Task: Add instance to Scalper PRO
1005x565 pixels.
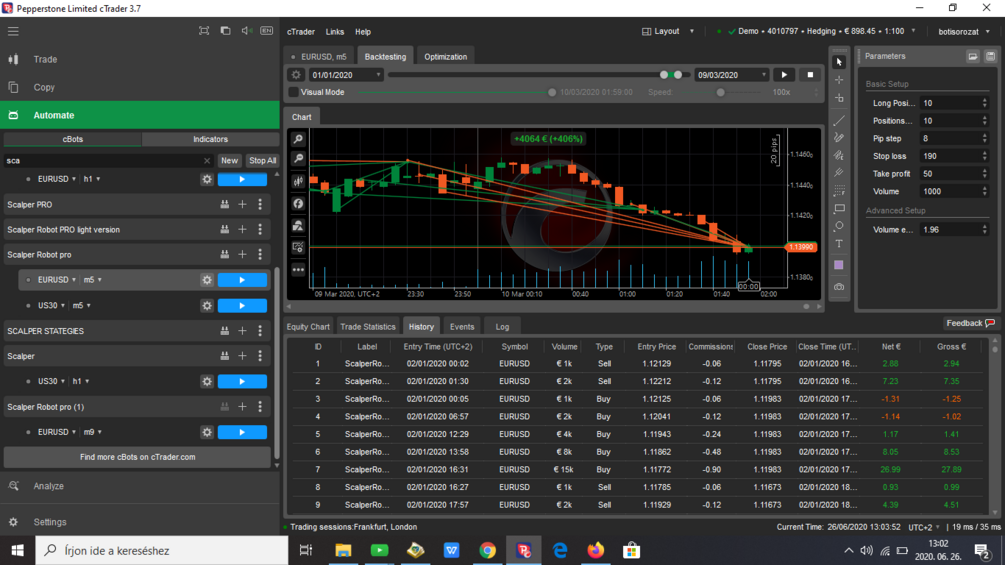Action: (242, 204)
